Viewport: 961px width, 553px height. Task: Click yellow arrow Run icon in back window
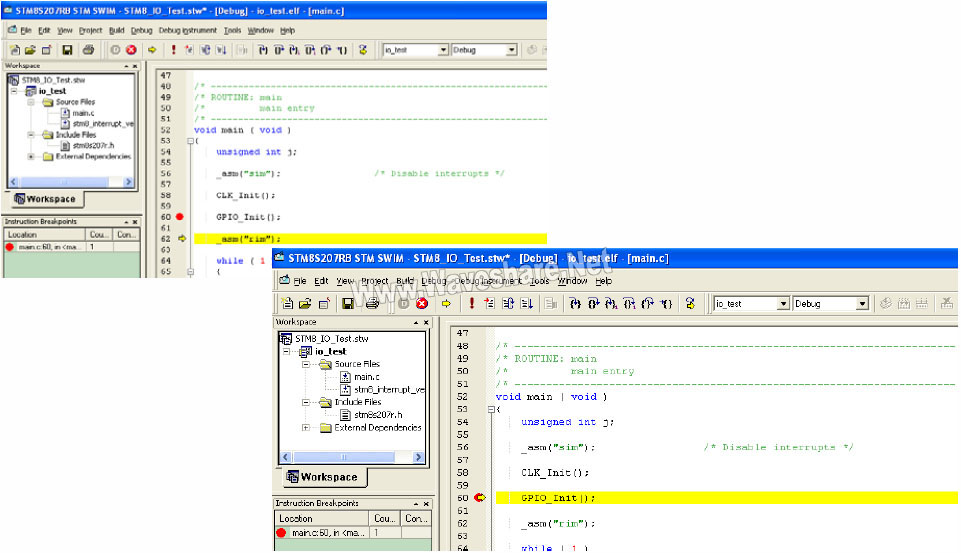152,50
